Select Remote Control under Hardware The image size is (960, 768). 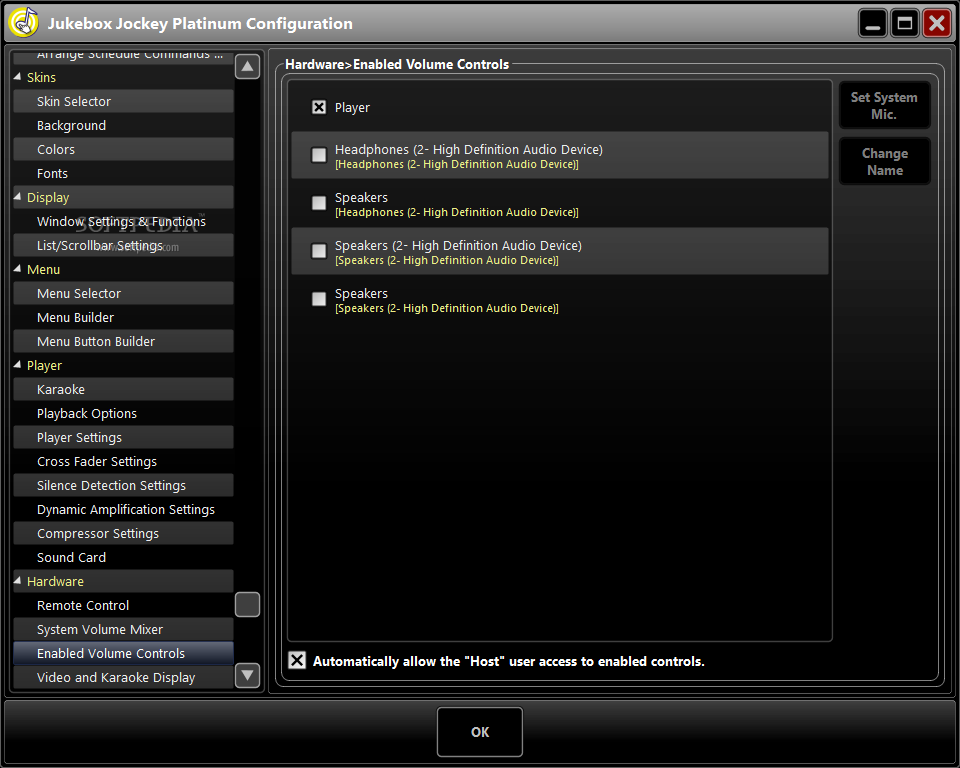click(123, 605)
